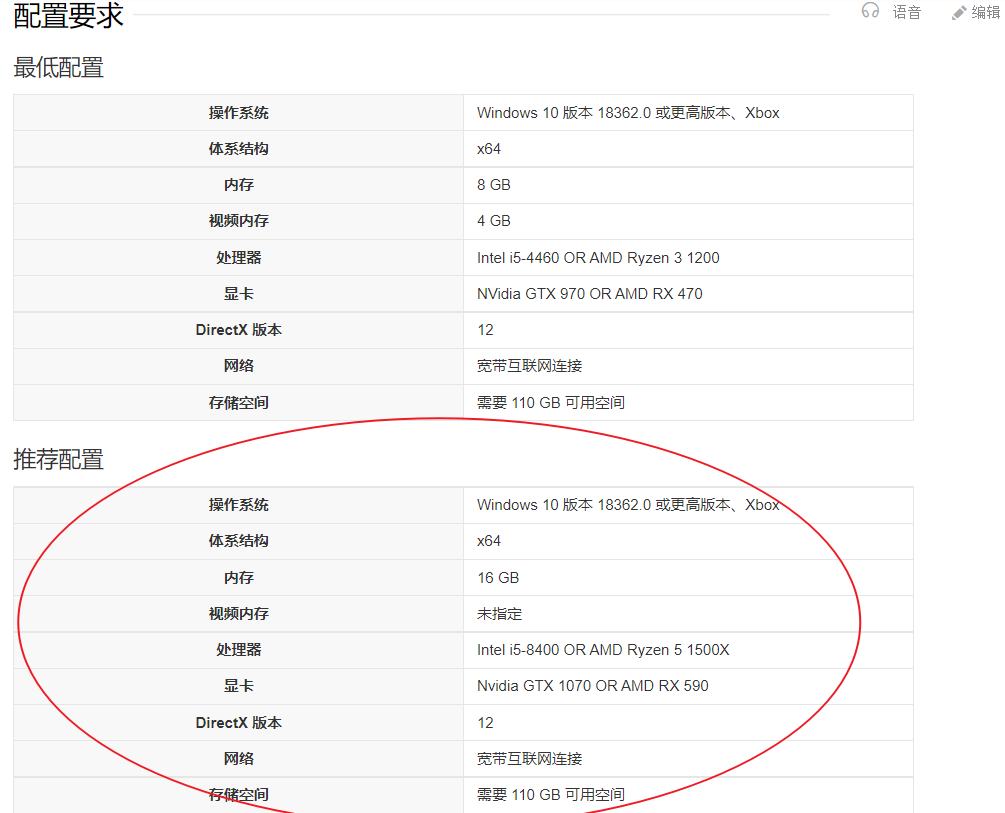Select the 8 GB memory value
The height and width of the screenshot is (813, 1005).
[494, 185]
